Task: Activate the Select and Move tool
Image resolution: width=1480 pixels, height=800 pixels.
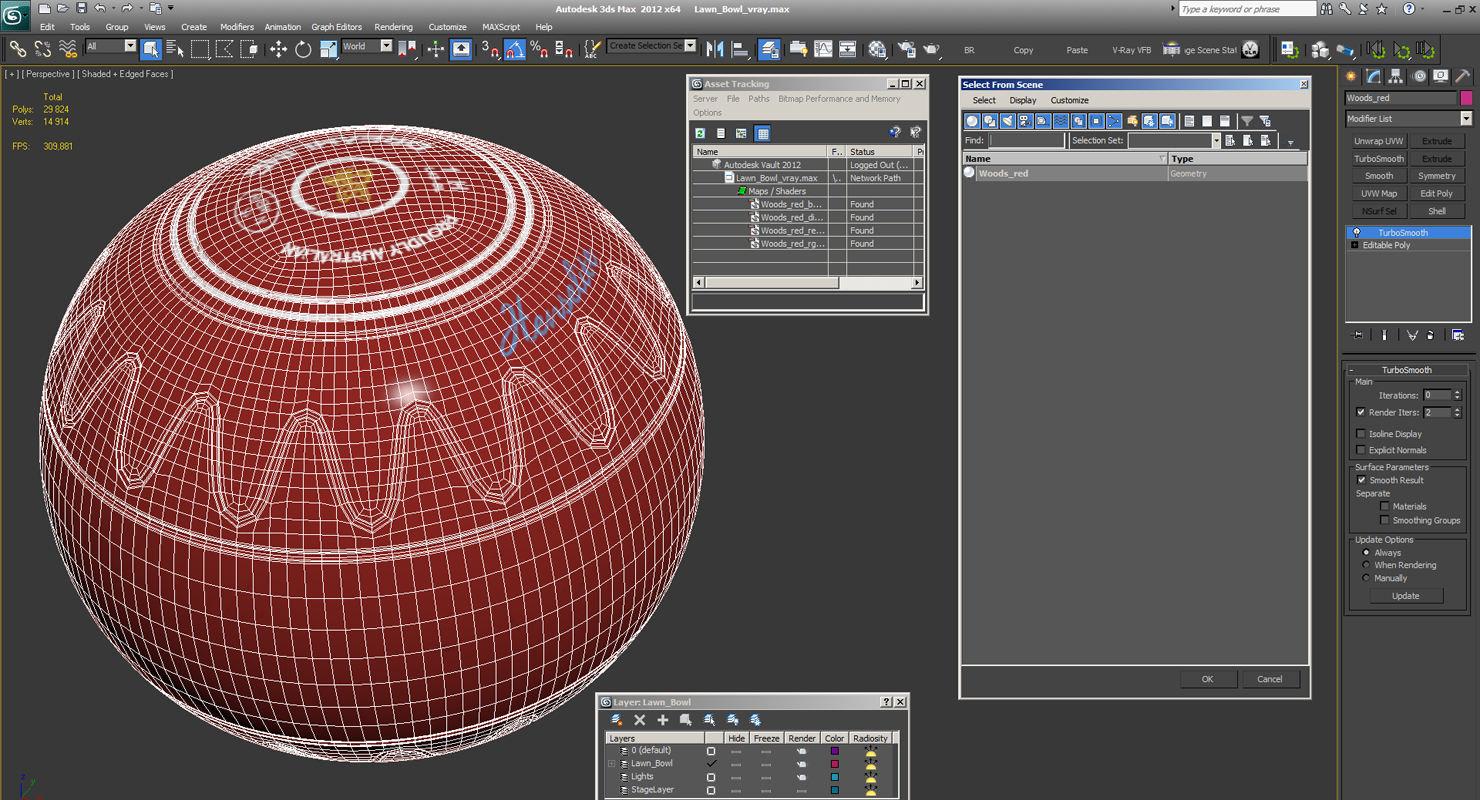Action: click(278, 49)
